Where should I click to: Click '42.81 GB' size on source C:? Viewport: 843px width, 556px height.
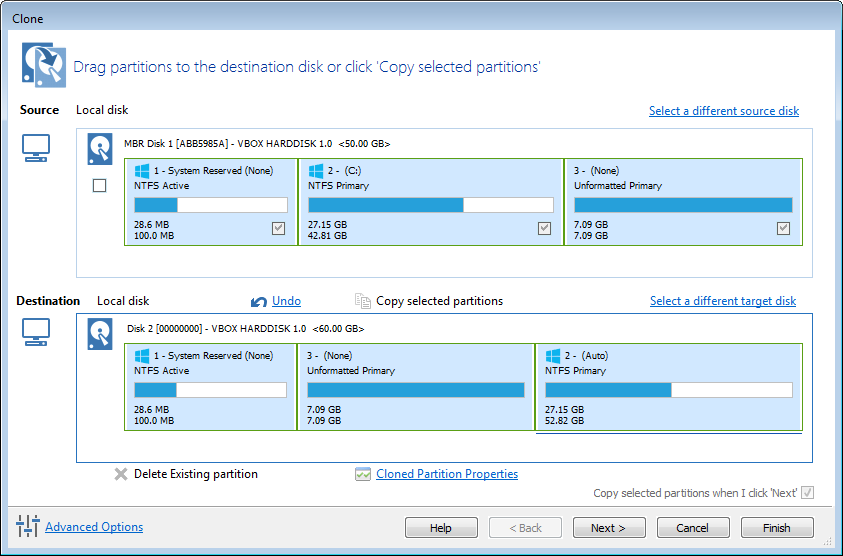pos(327,236)
